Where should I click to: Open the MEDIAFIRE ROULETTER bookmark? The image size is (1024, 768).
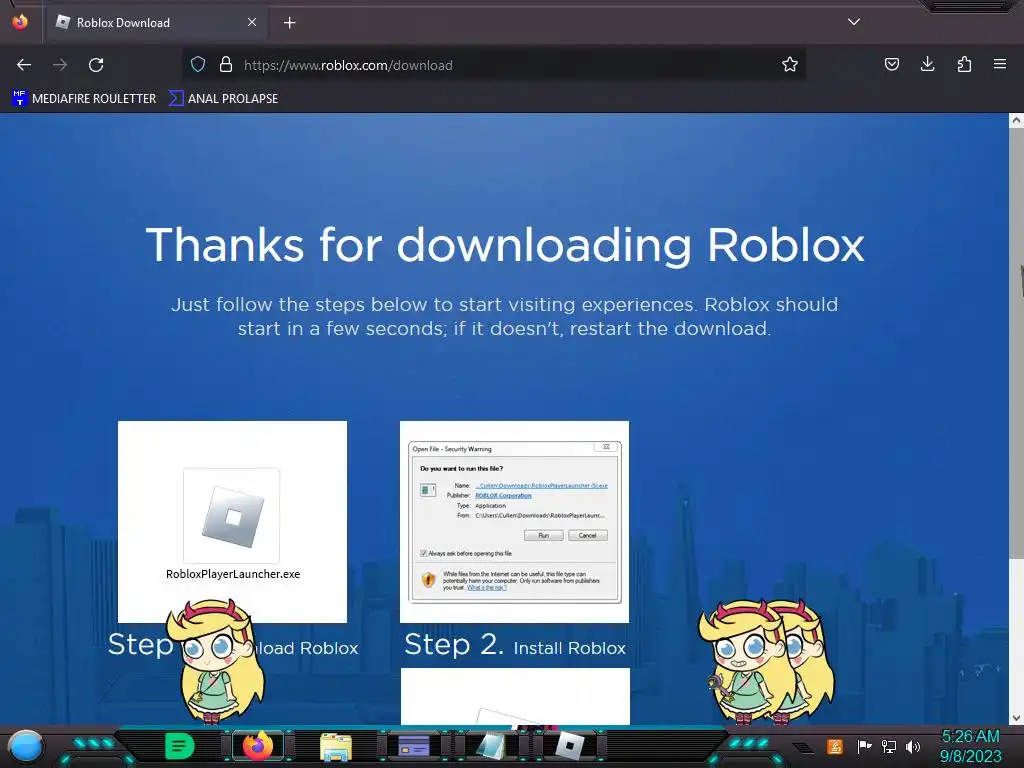84,99
